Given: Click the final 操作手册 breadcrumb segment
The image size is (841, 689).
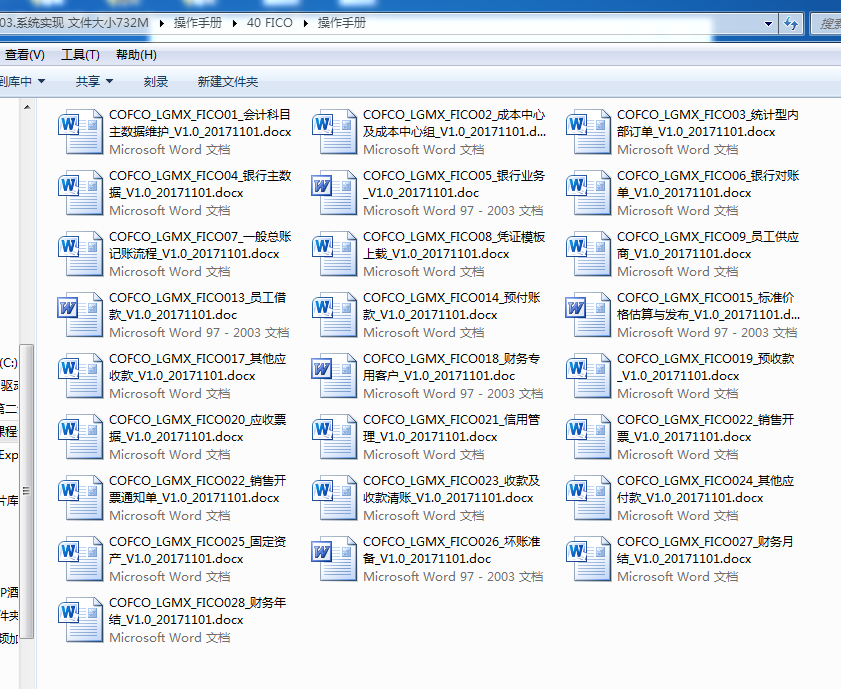Looking at the screenshot, I should click(342, 23).
